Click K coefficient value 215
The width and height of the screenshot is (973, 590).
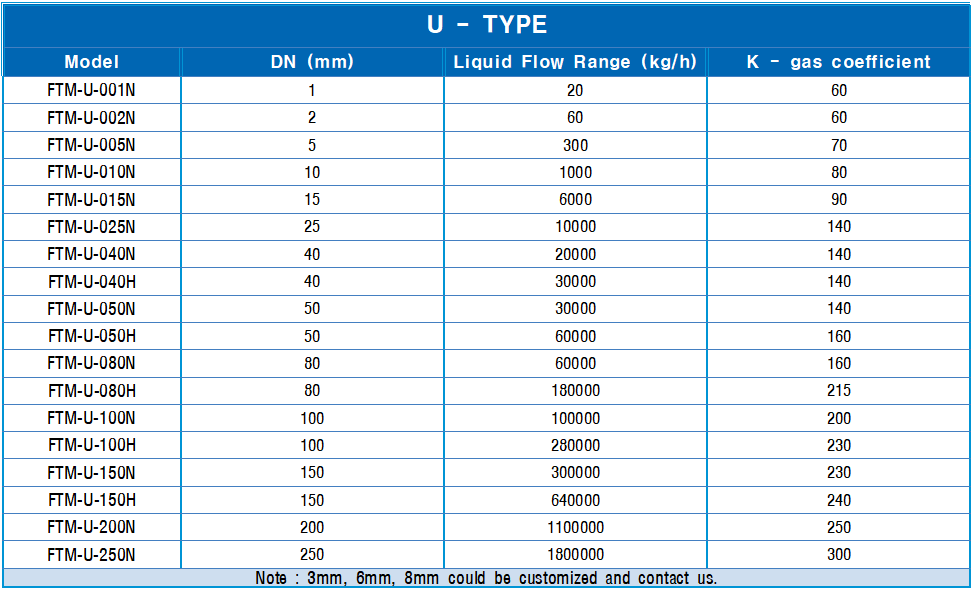coord(839,391)
